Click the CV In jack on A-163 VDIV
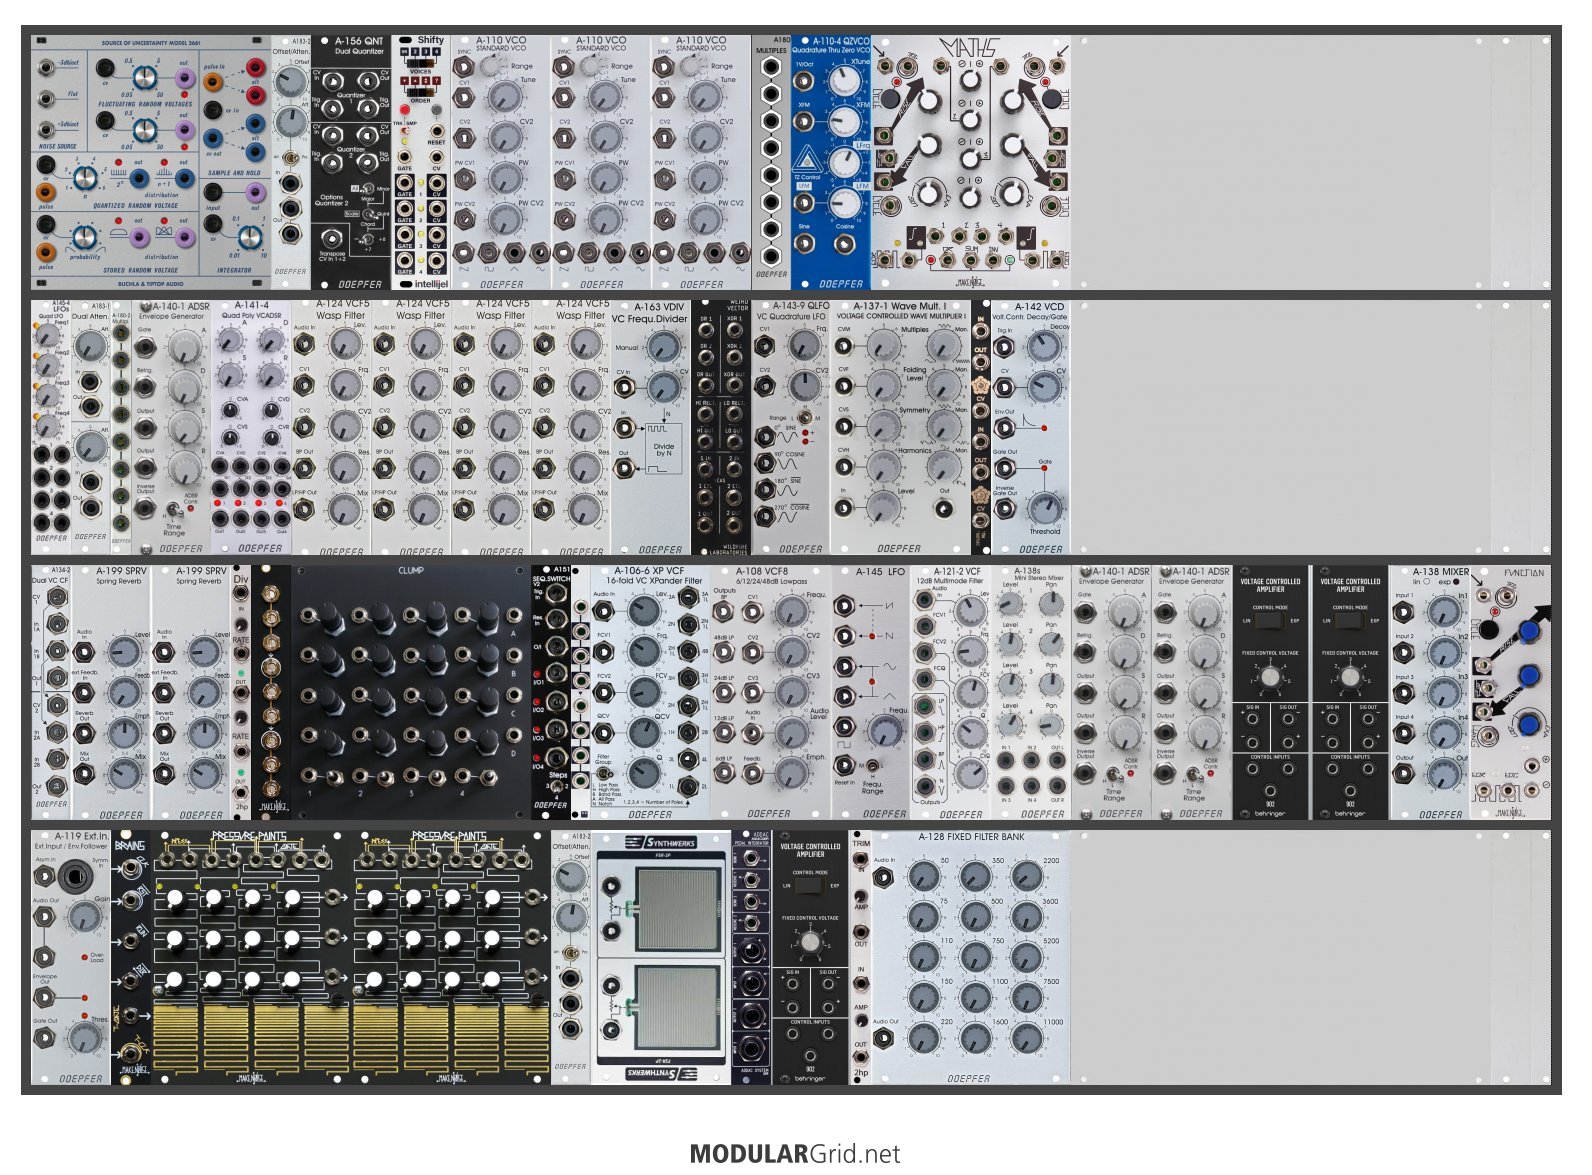Screen dimensions: 1592x1175 coord(624,389)
